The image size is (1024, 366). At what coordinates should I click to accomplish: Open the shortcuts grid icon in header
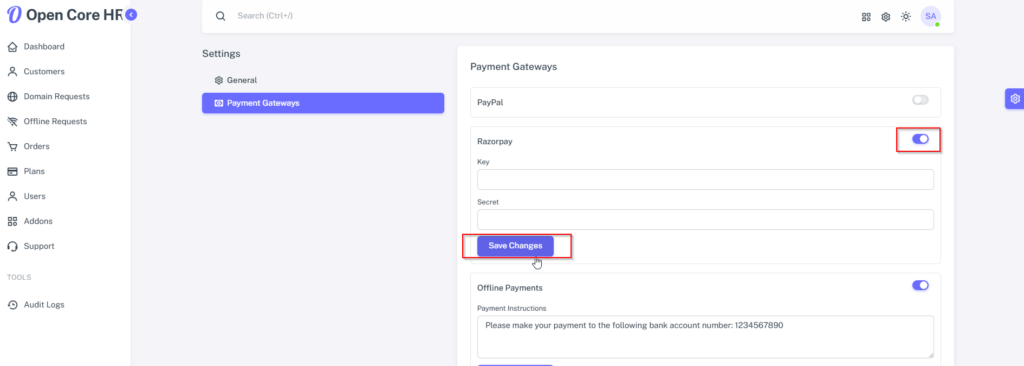(866, 17)
